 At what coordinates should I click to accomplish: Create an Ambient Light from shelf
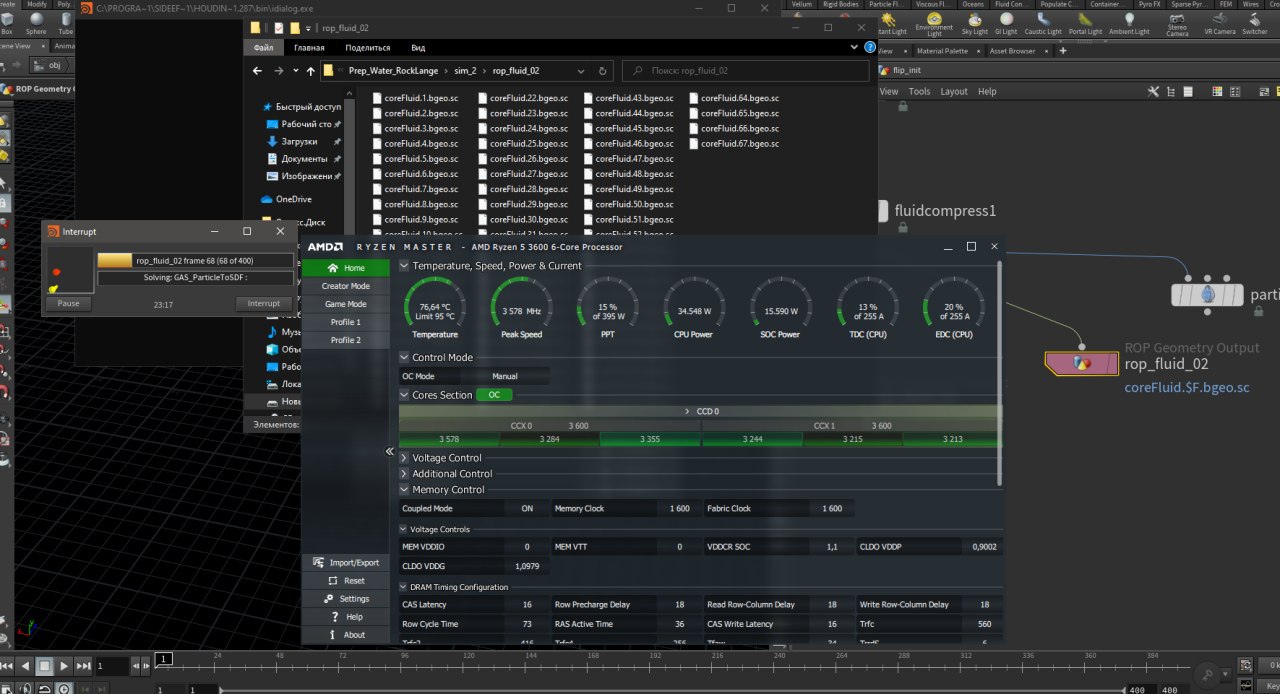[1129, 24]
